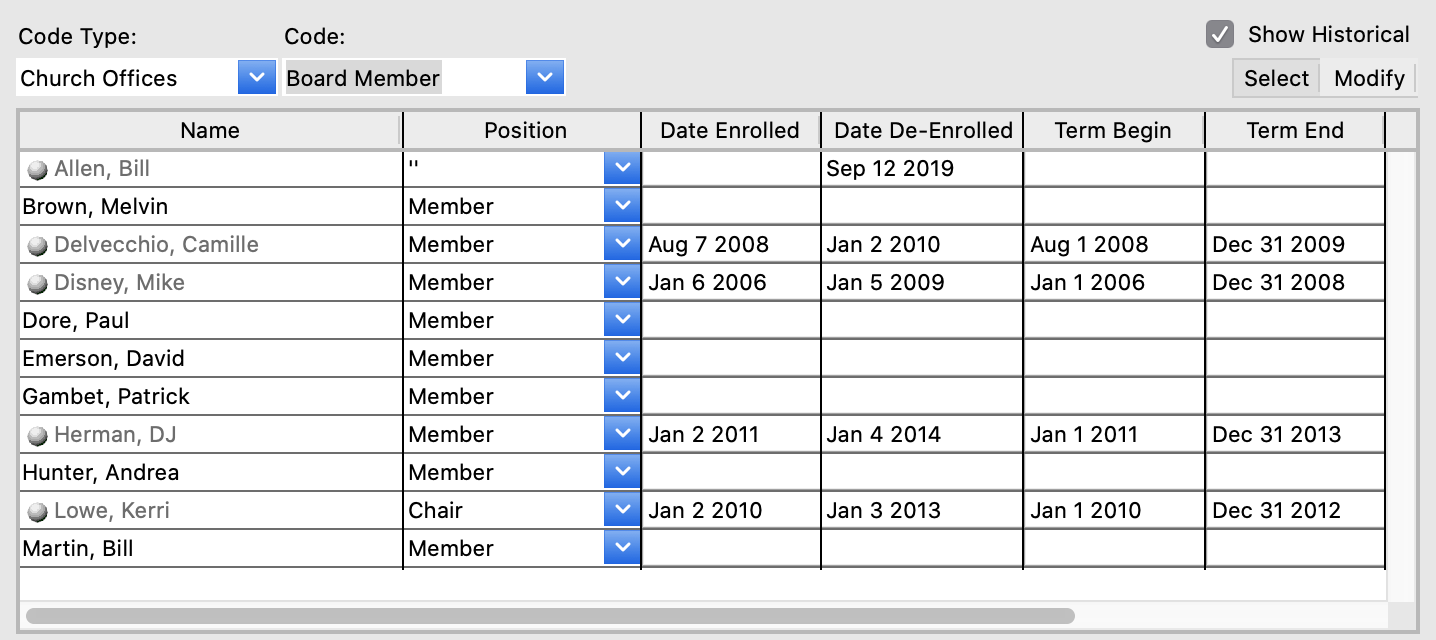Screen dimensions: 1436x640
Task: Switch to Modify mode
Action: (x=1368, y=78)
